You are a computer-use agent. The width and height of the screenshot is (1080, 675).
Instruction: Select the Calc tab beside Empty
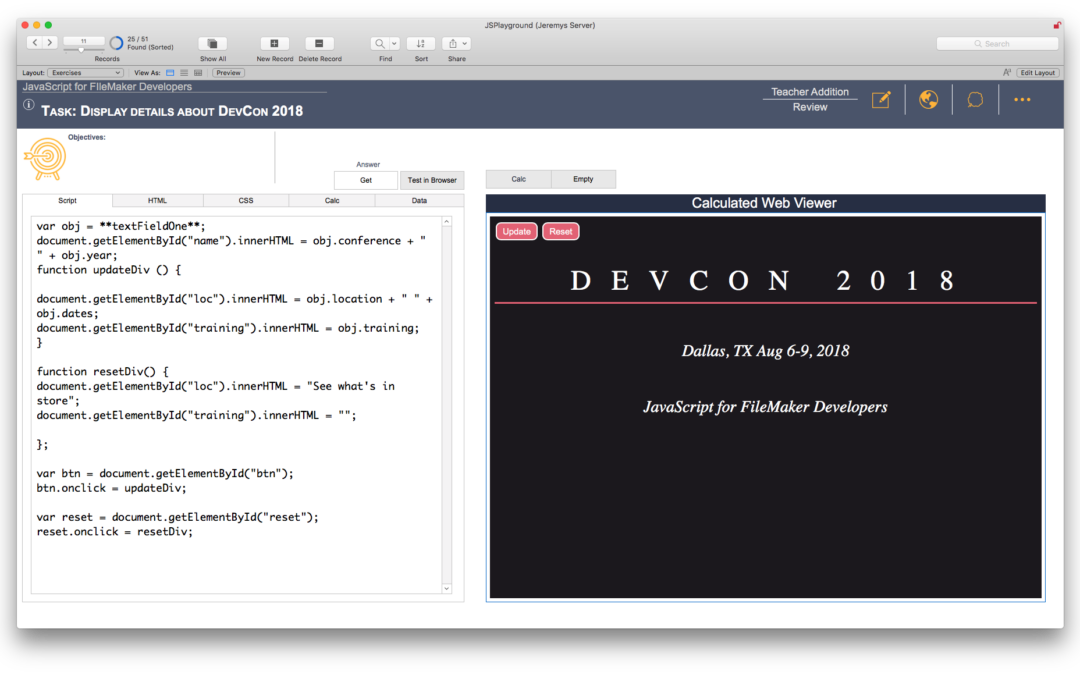point(519,179)
